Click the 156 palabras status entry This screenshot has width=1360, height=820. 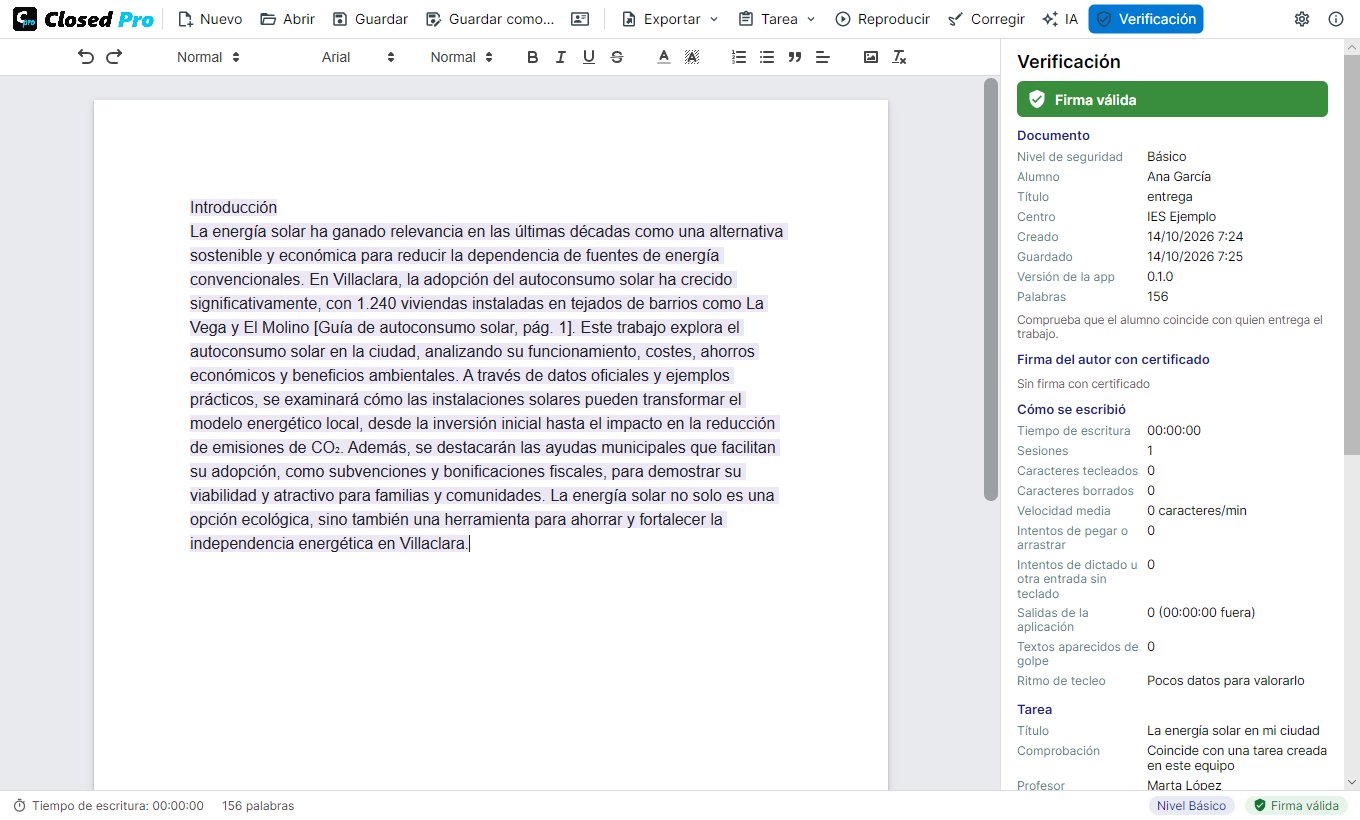coord(258,805)
